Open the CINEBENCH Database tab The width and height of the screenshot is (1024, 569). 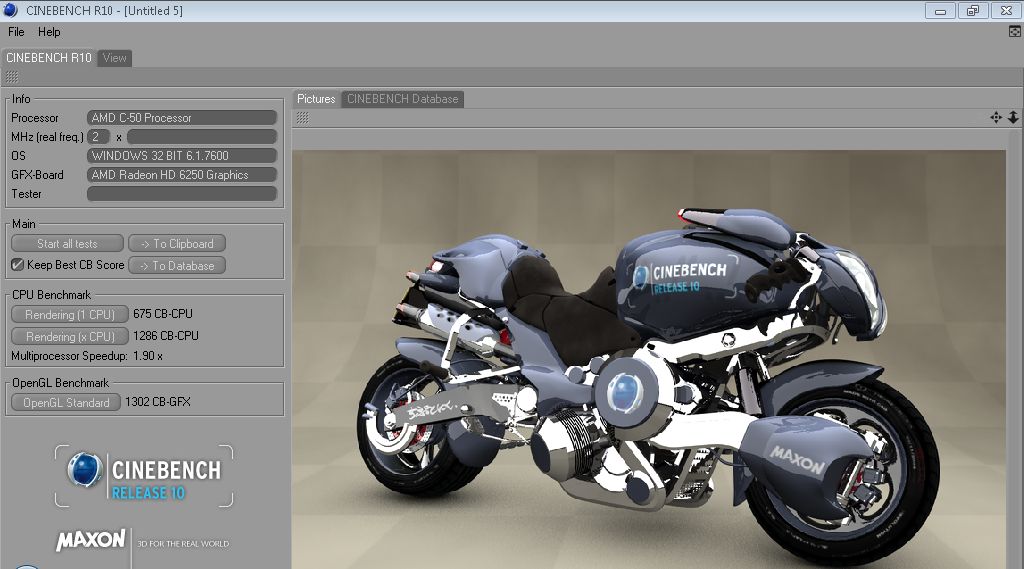pos(402,99)
